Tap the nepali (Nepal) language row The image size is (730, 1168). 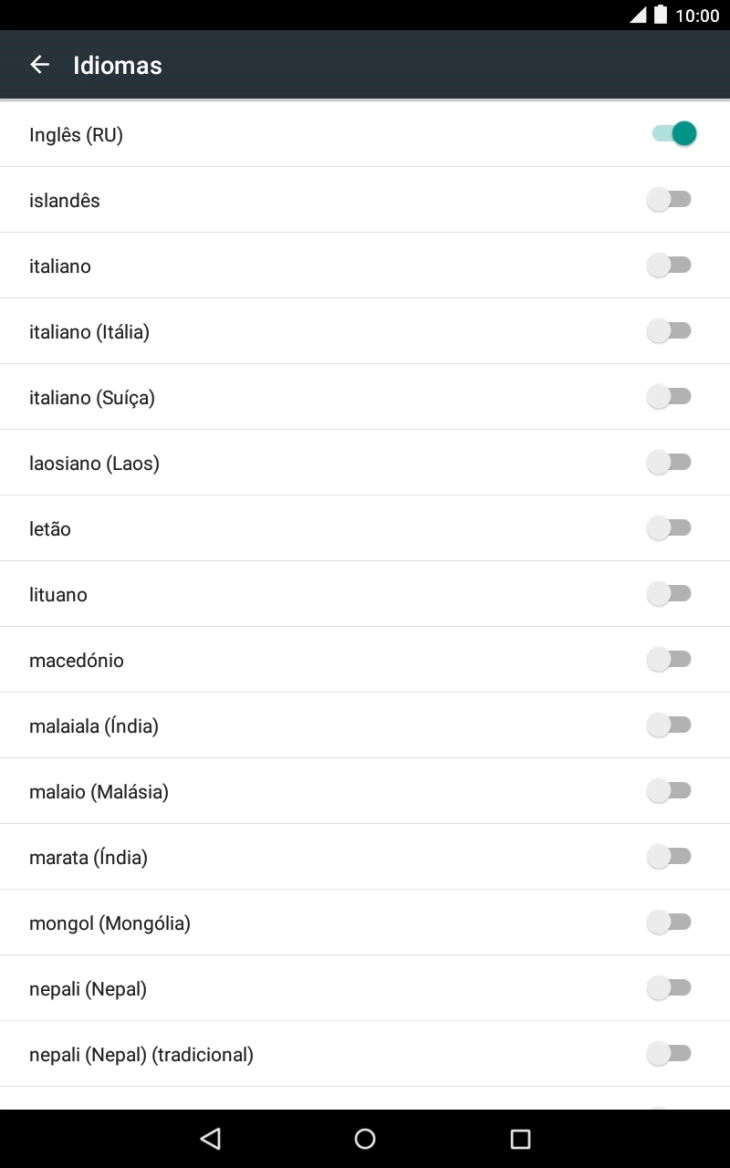point(88,989)
